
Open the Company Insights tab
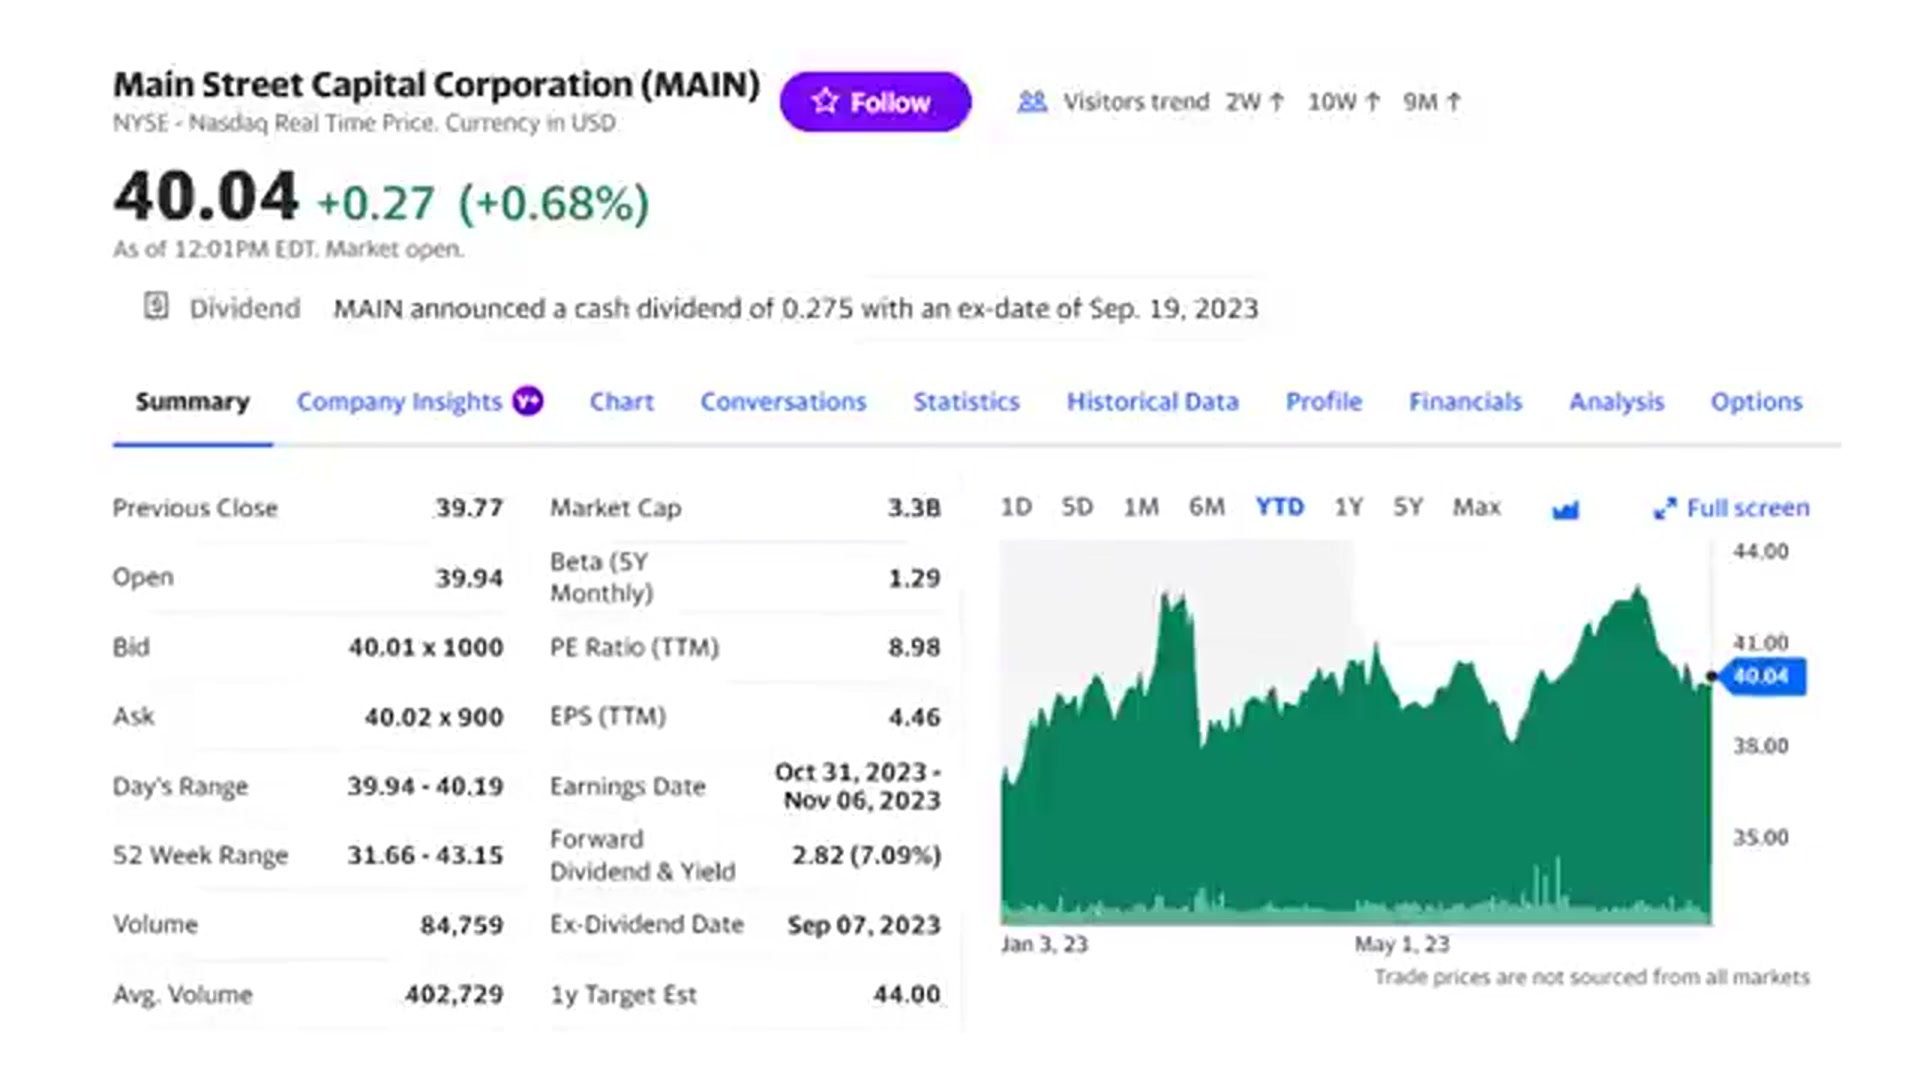click(399, 402)
